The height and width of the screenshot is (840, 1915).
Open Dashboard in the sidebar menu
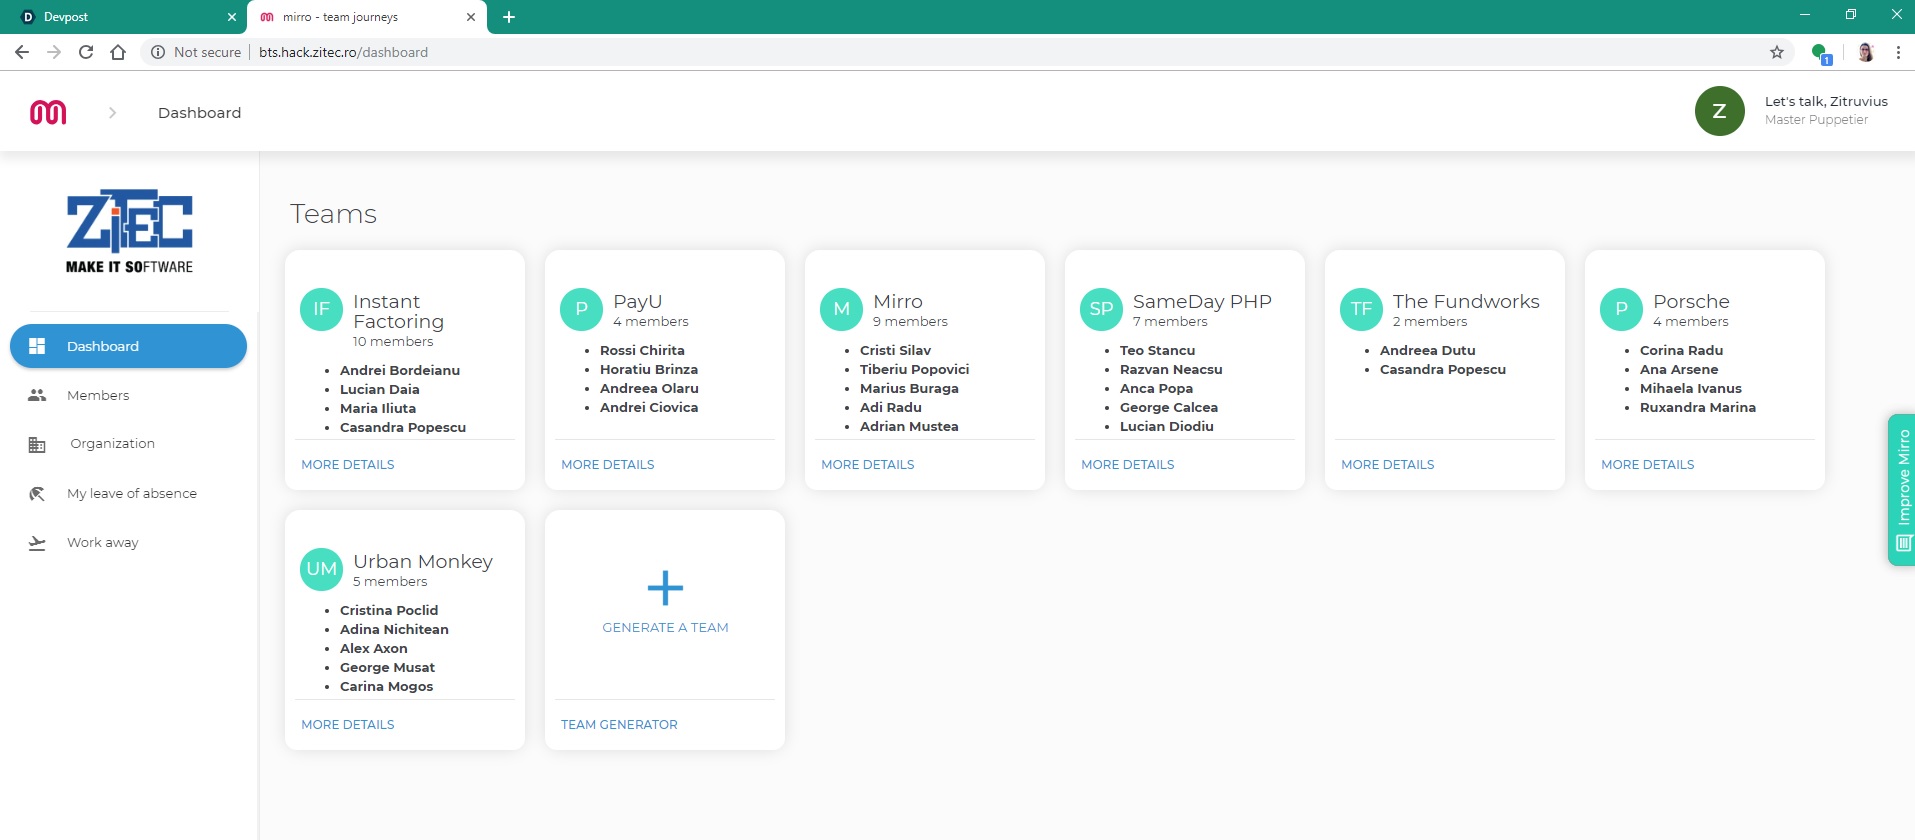pos(128,346)
